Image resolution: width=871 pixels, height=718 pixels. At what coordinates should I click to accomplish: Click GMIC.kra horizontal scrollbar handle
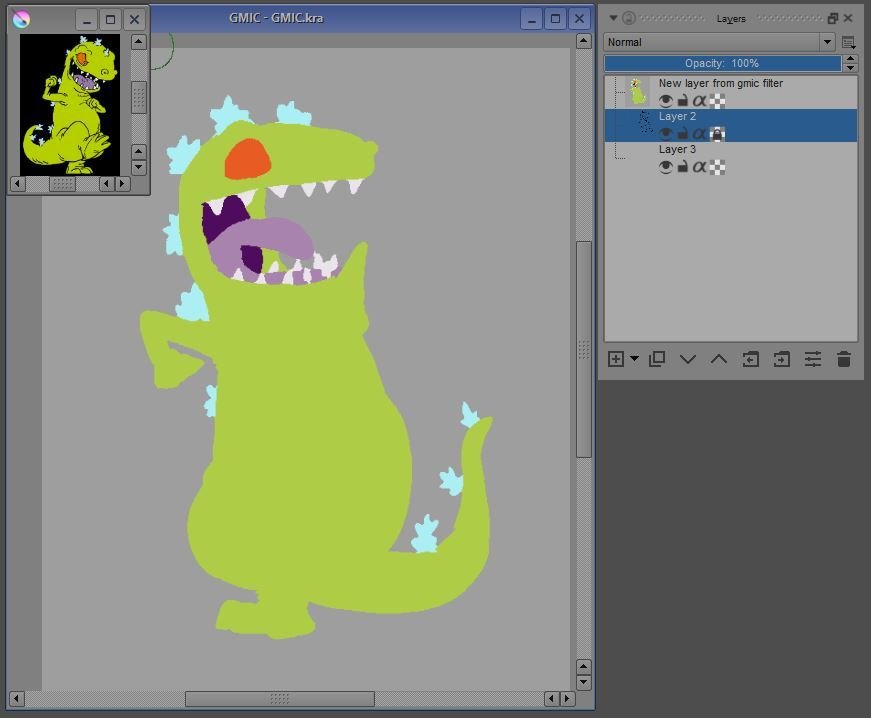279,699
